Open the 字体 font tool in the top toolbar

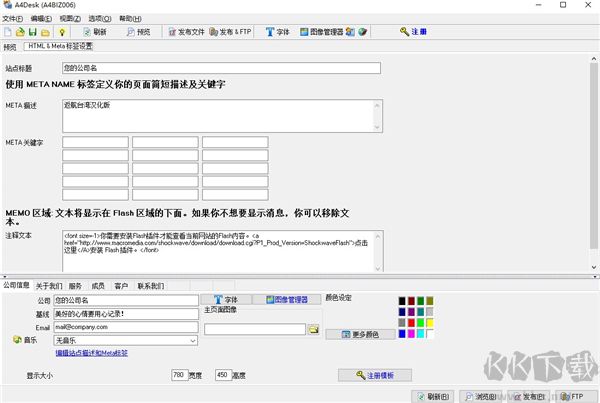277,32
